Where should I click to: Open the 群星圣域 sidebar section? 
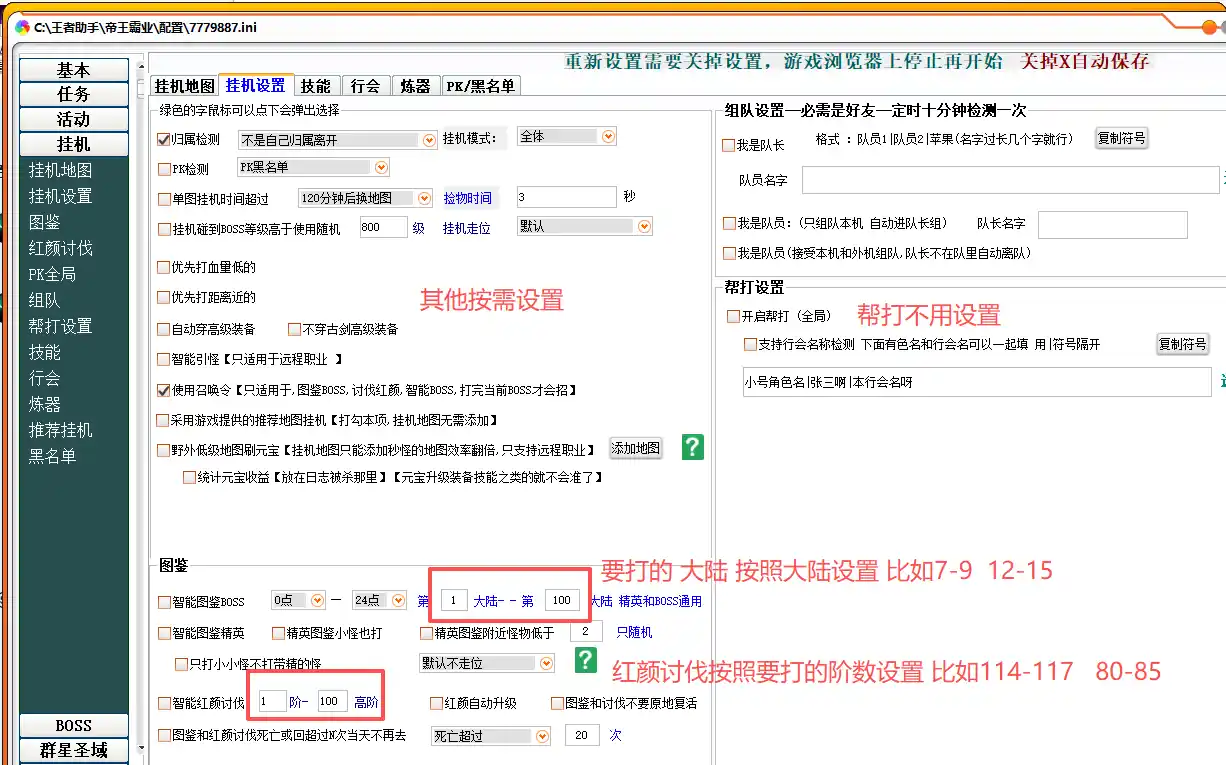click(x=74, y=750)
